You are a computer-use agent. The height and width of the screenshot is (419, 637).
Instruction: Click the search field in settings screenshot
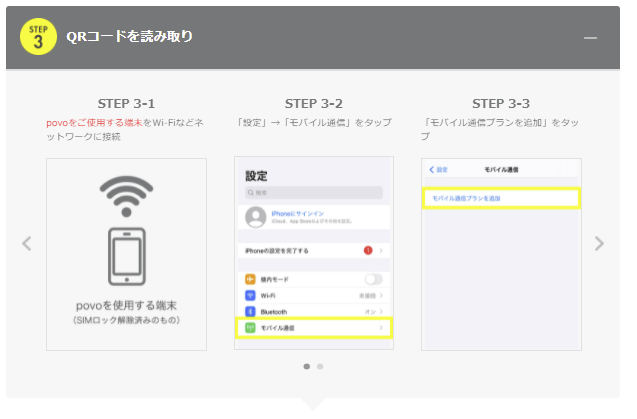click(314, 192)
